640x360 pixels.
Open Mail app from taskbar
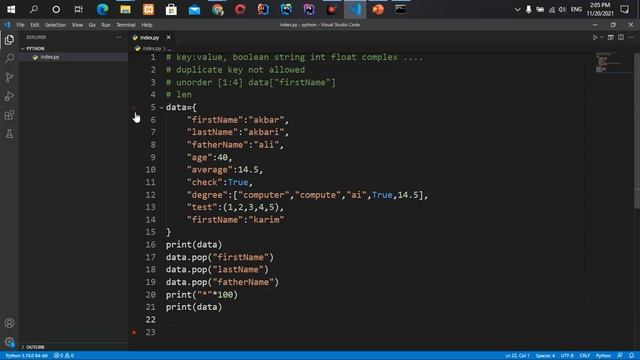[194, 9]
